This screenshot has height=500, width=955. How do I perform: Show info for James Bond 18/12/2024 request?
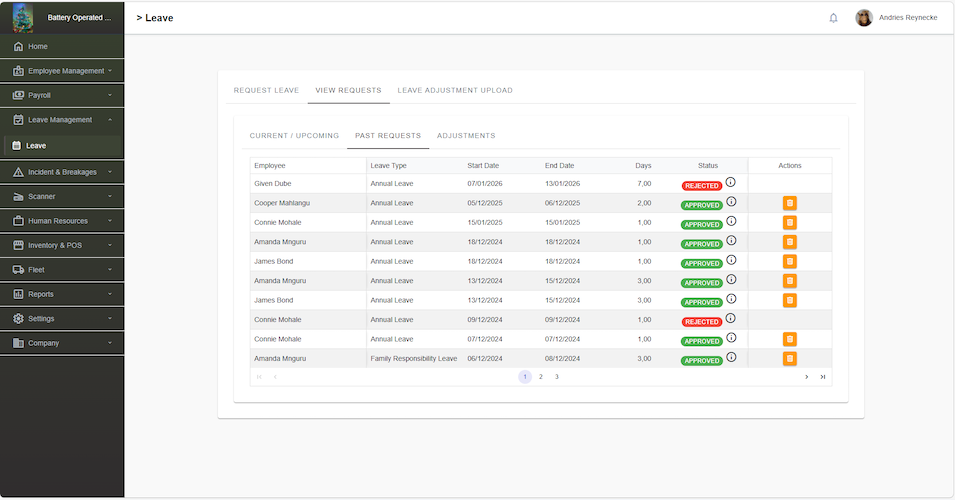pos(731,260)
